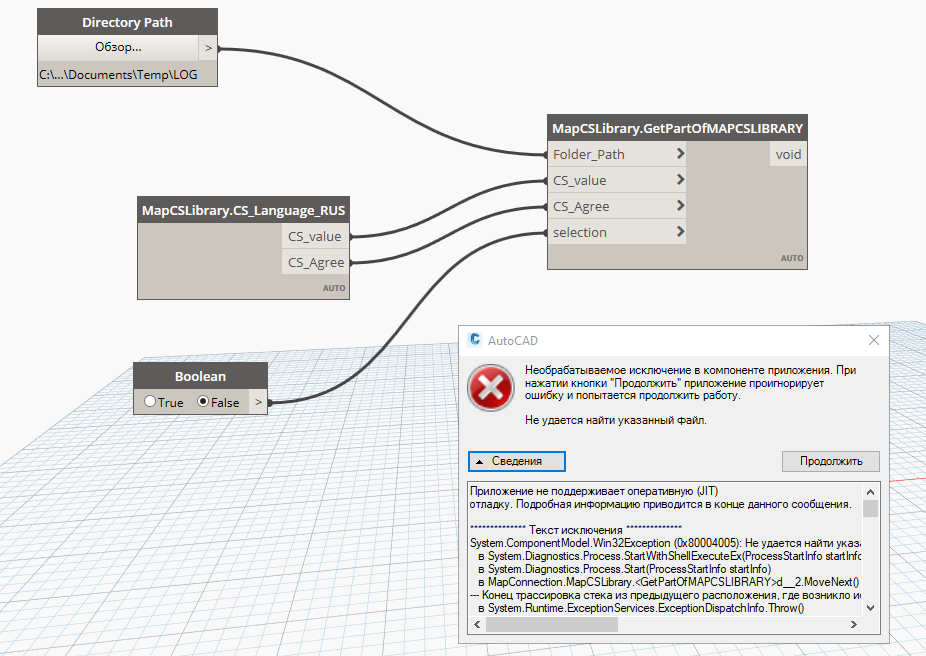Click the Продолжить button

(x=831, y=461)
